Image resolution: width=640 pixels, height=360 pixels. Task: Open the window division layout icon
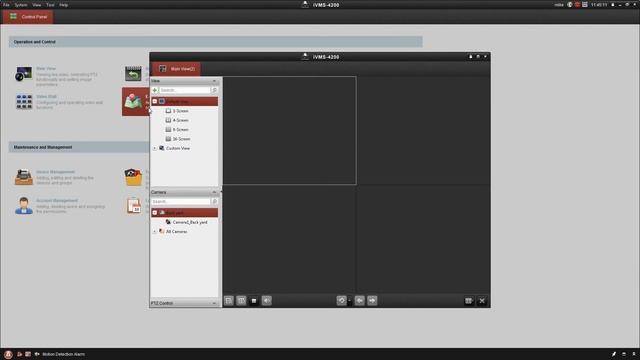coord(469,301)
